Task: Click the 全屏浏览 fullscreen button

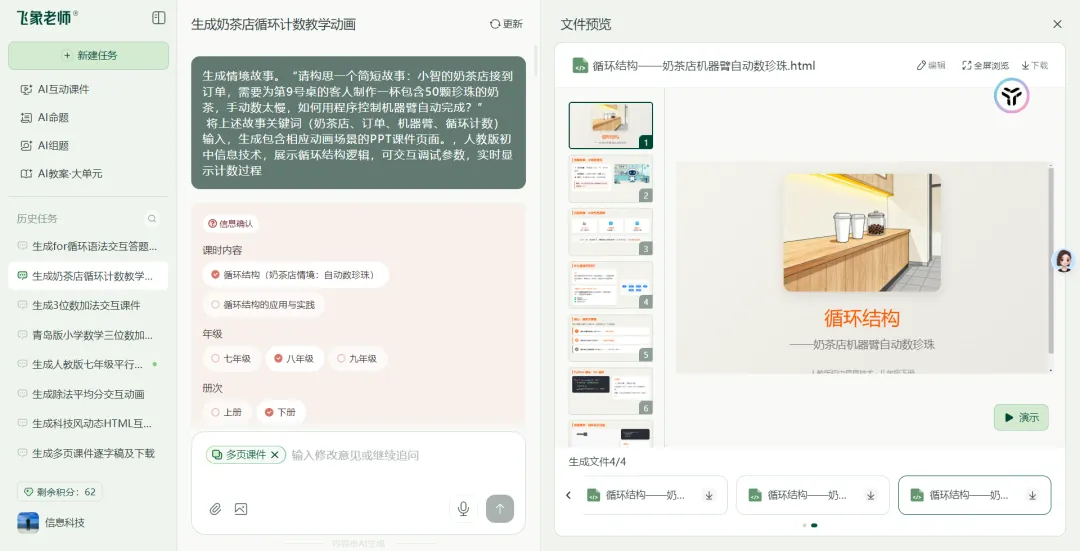Action: point(985,65)
